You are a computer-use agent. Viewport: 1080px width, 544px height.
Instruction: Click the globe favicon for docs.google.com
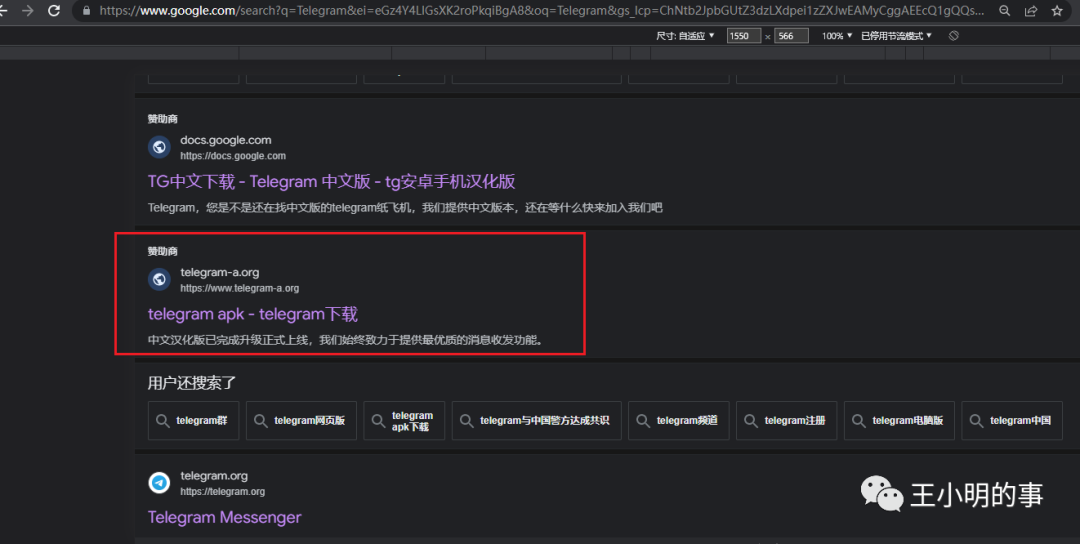(159, 147)
